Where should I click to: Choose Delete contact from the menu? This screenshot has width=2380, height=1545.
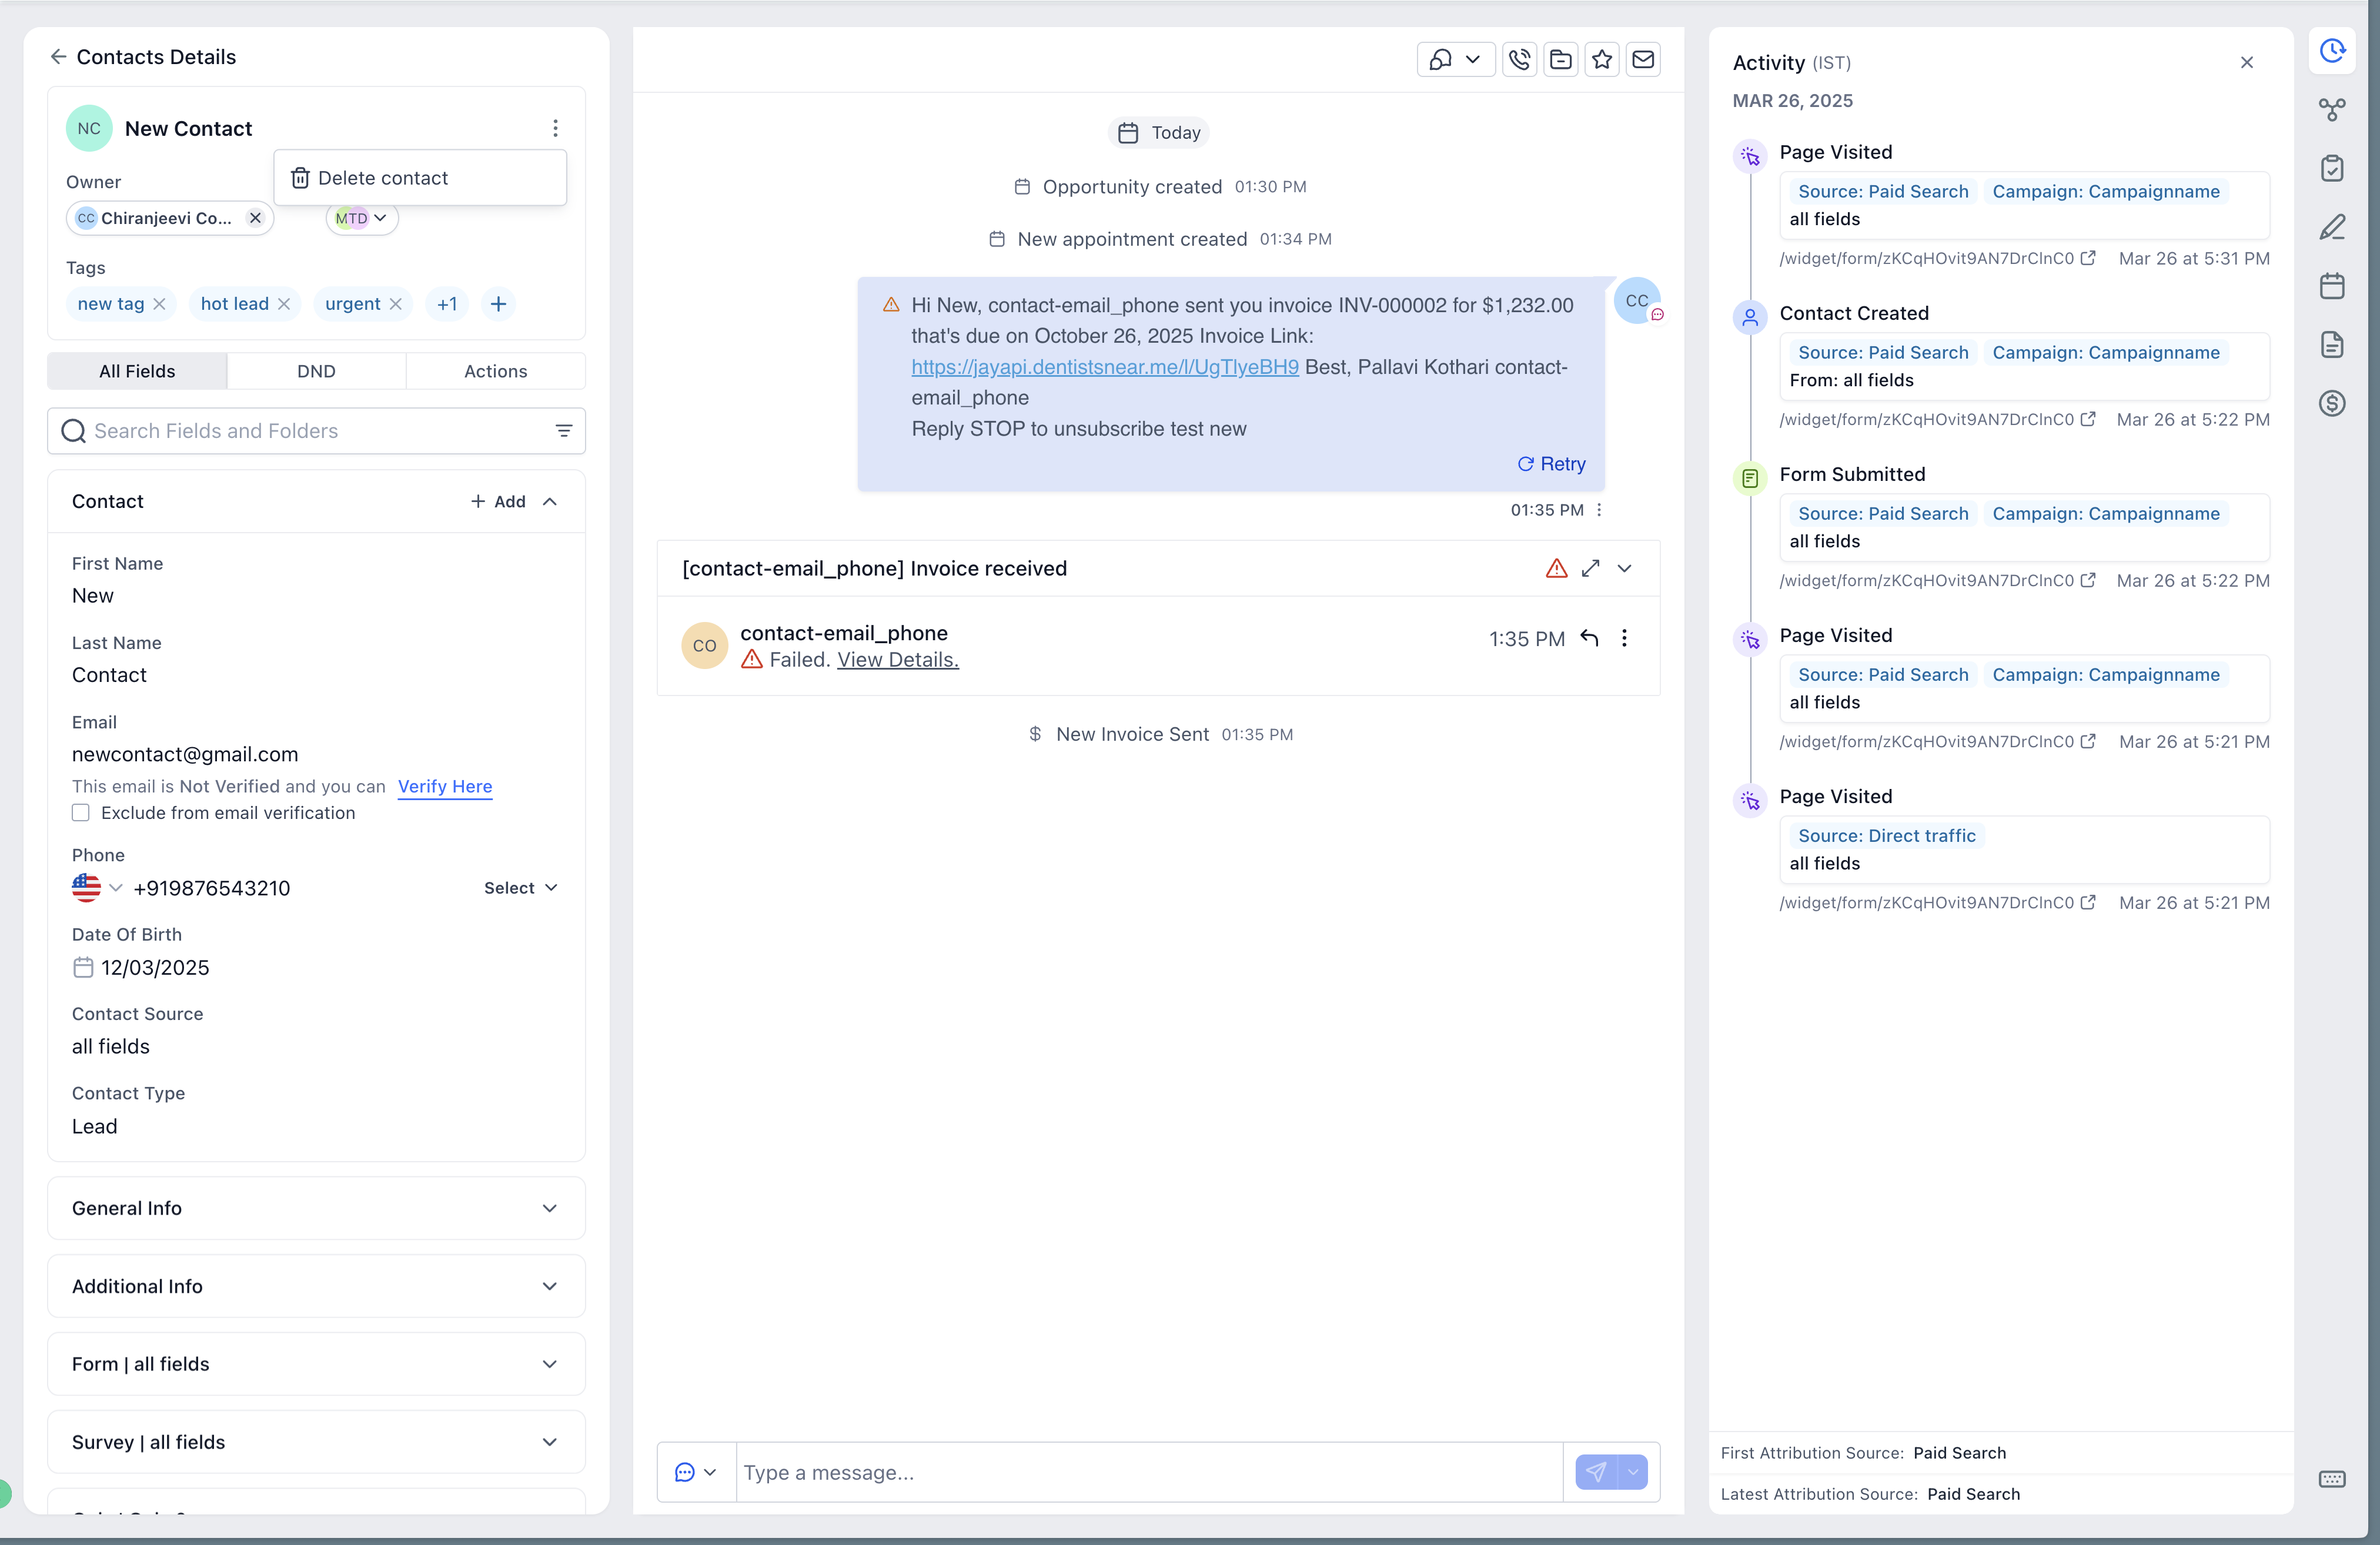click(383, 178)
